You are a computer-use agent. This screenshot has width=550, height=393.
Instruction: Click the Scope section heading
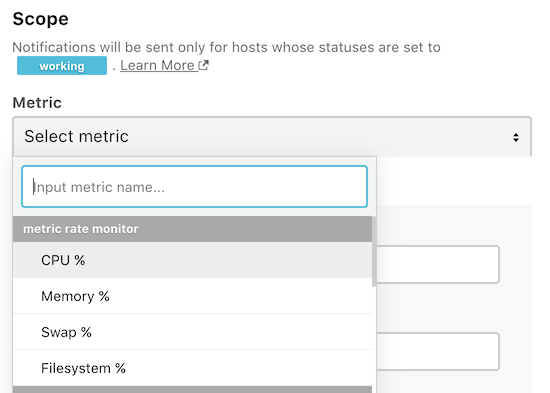tap(41, 19)
